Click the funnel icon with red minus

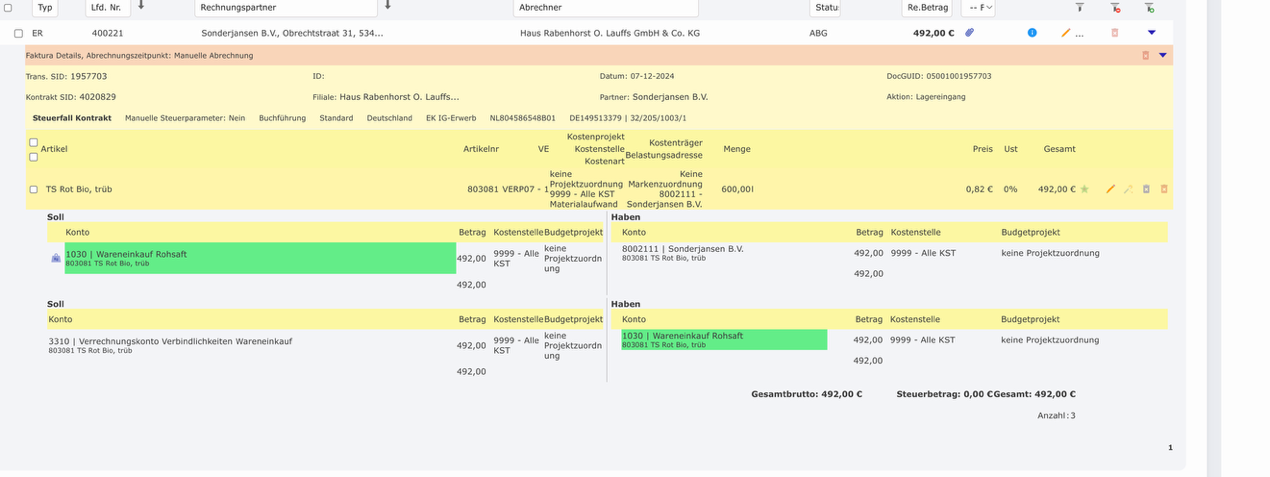(x=1115, y=7)
